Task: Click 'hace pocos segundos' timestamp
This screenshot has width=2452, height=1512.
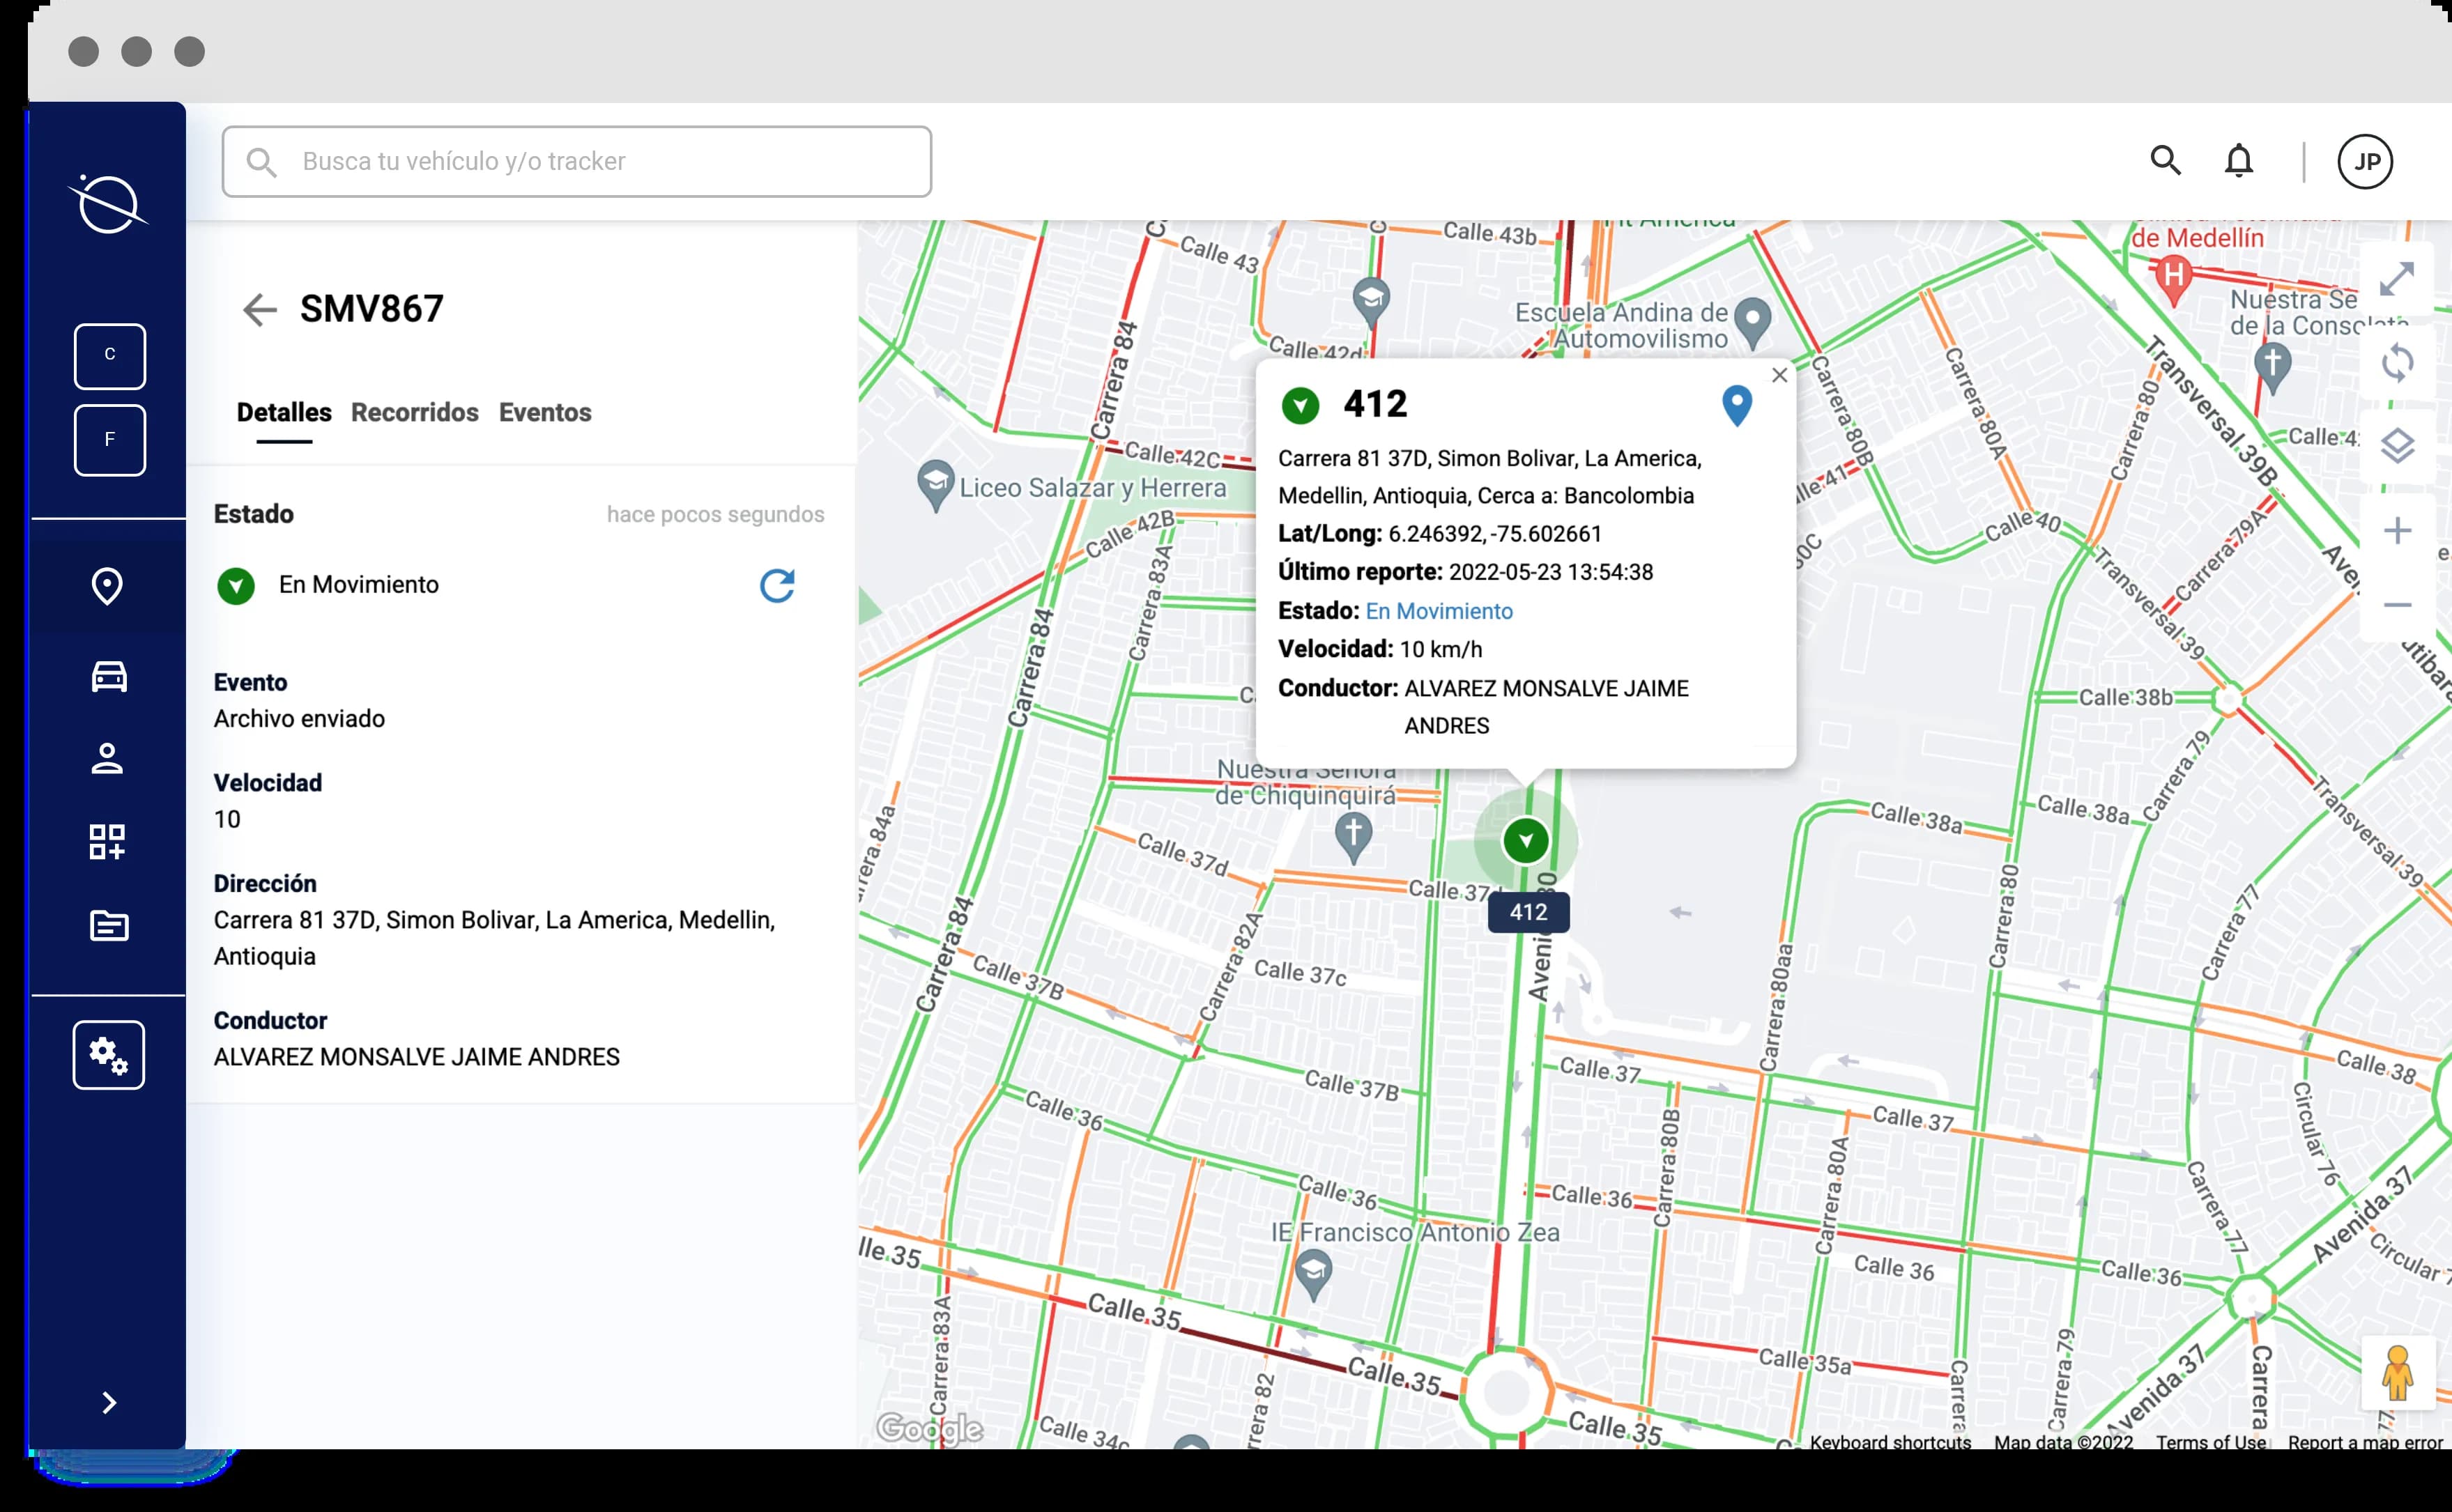Action: (715, 514)
